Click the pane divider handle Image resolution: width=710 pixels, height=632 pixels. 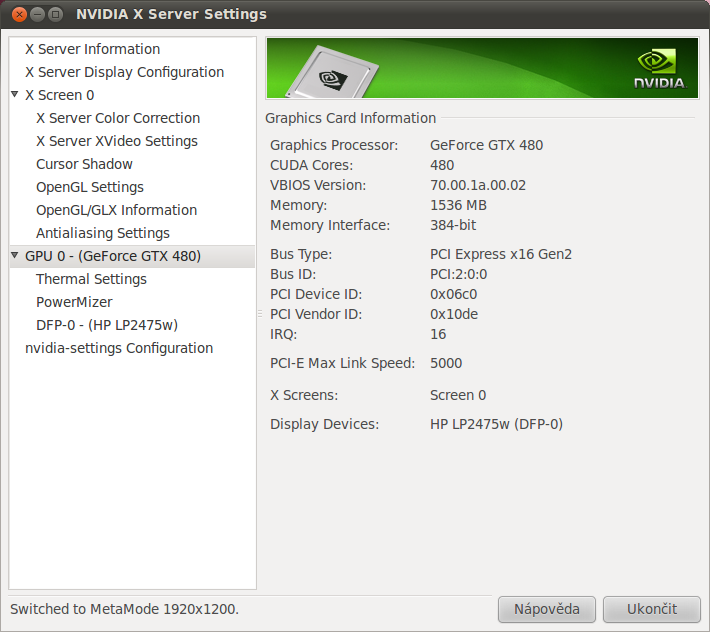point(260,313)
